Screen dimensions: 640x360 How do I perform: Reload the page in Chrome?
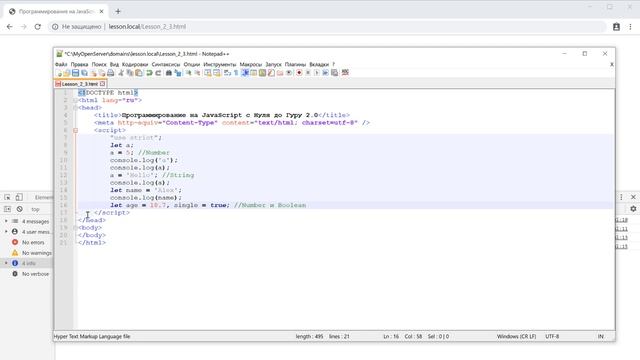pos(38,27)
